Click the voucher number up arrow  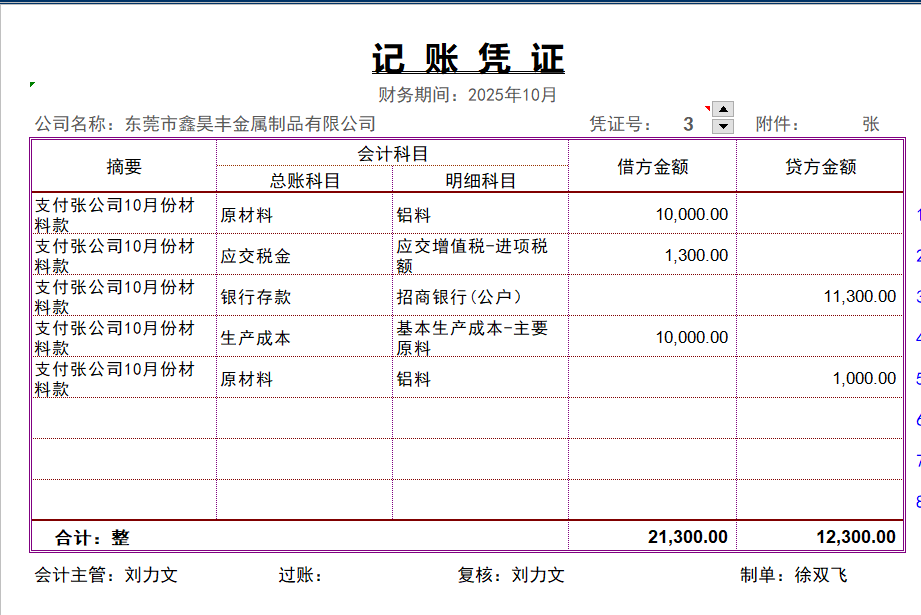point(724,109)
